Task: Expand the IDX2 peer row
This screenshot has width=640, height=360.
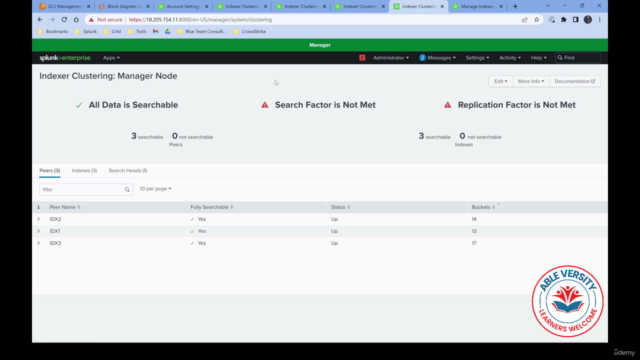Action: (x=38, y=219)
